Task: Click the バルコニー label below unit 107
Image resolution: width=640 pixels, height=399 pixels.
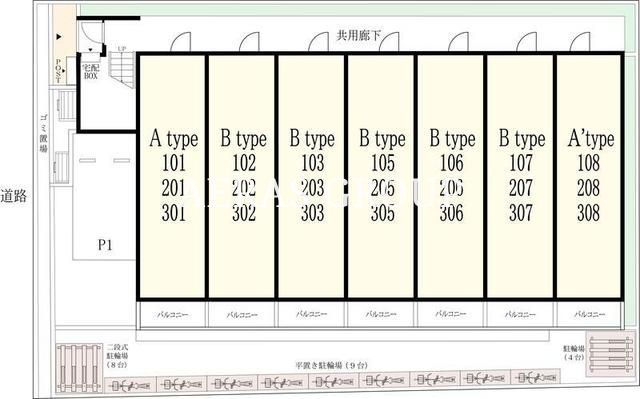Action: click(520, 315)
